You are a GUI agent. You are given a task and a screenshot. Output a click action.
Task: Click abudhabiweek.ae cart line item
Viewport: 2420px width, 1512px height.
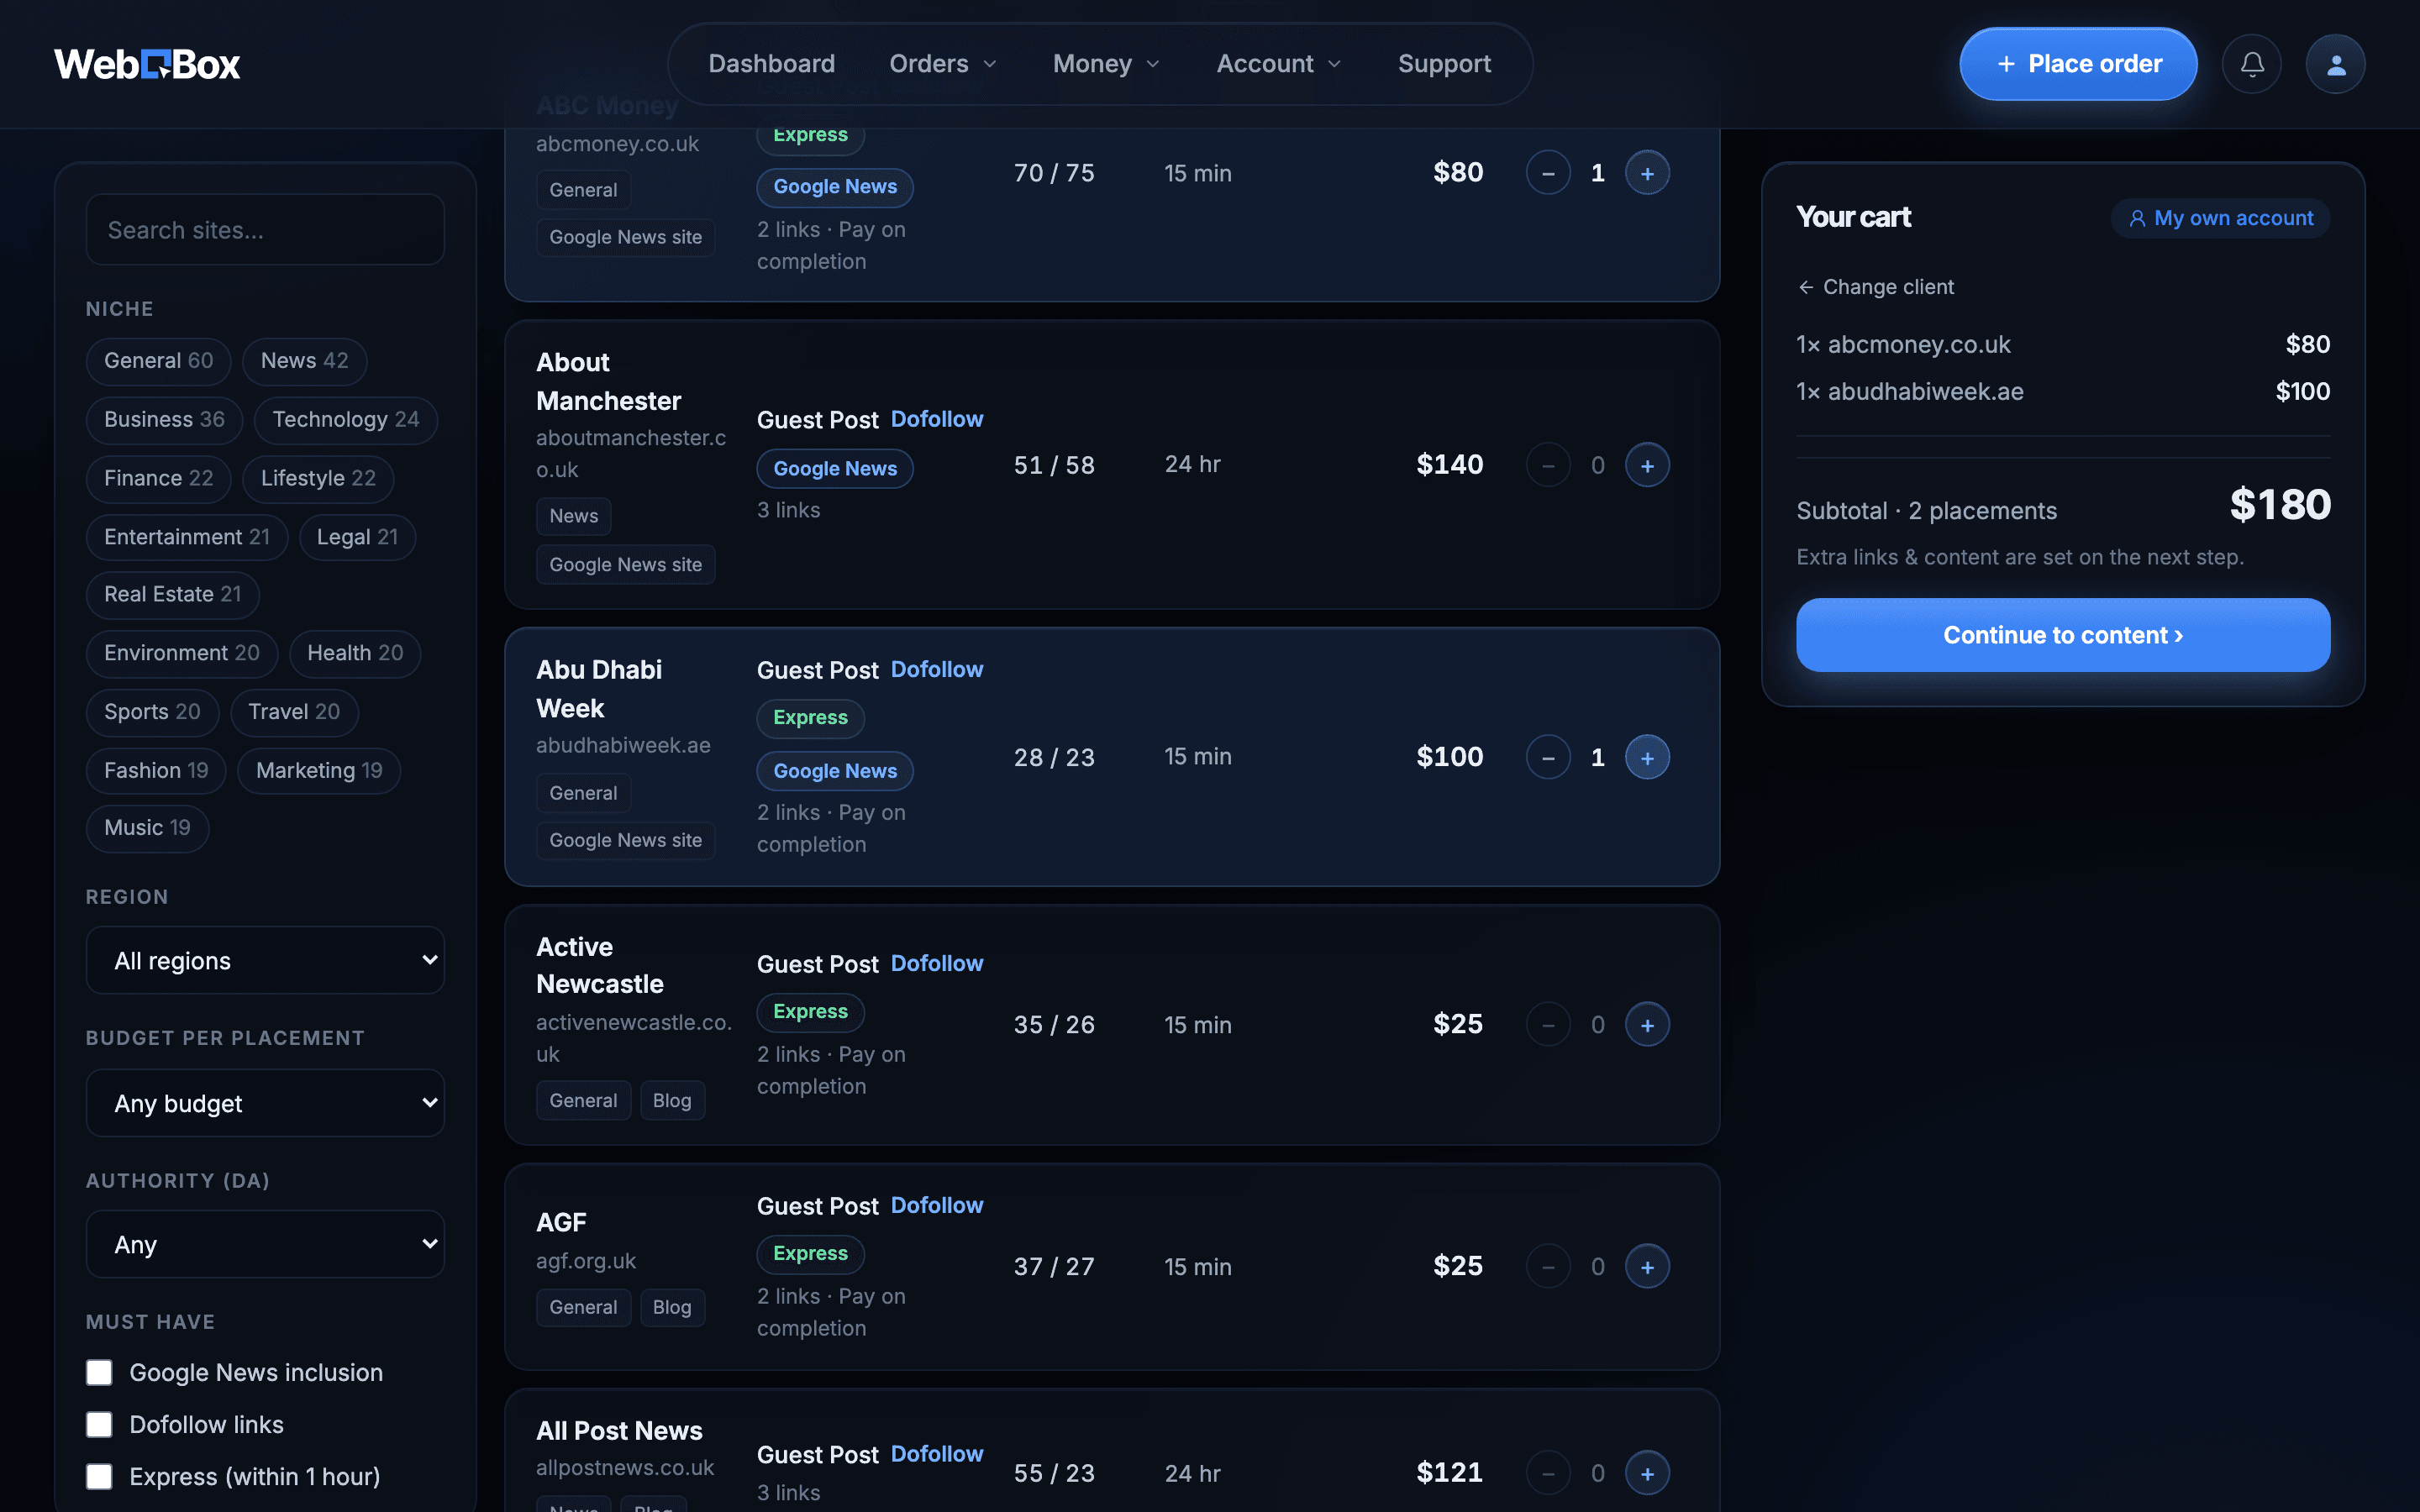coord(2063,391)
